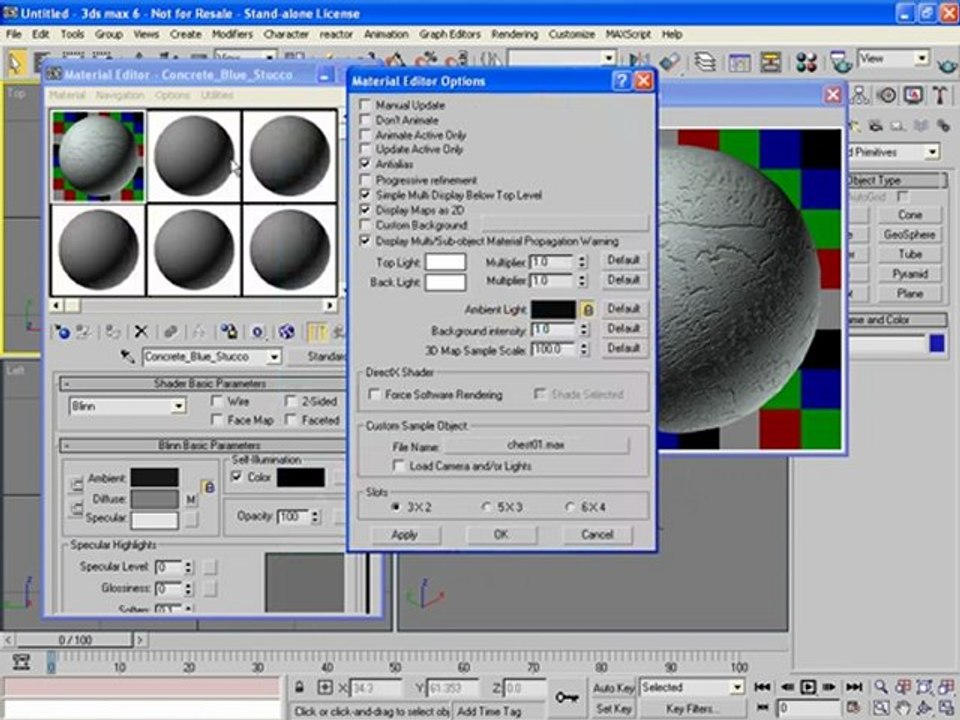Viewport: 960px width, 720px height.
Task: Open the Rendering menu
Action: coord(514,34)
